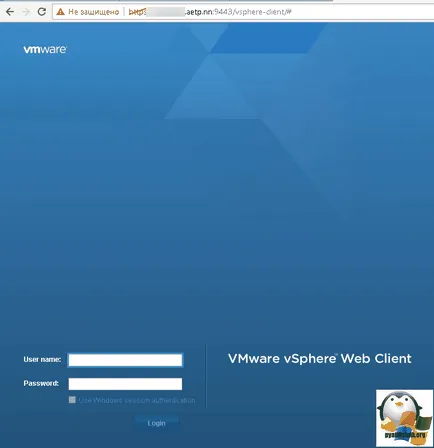
Task: Click the Login button
Action: click(x=157, y=423)
